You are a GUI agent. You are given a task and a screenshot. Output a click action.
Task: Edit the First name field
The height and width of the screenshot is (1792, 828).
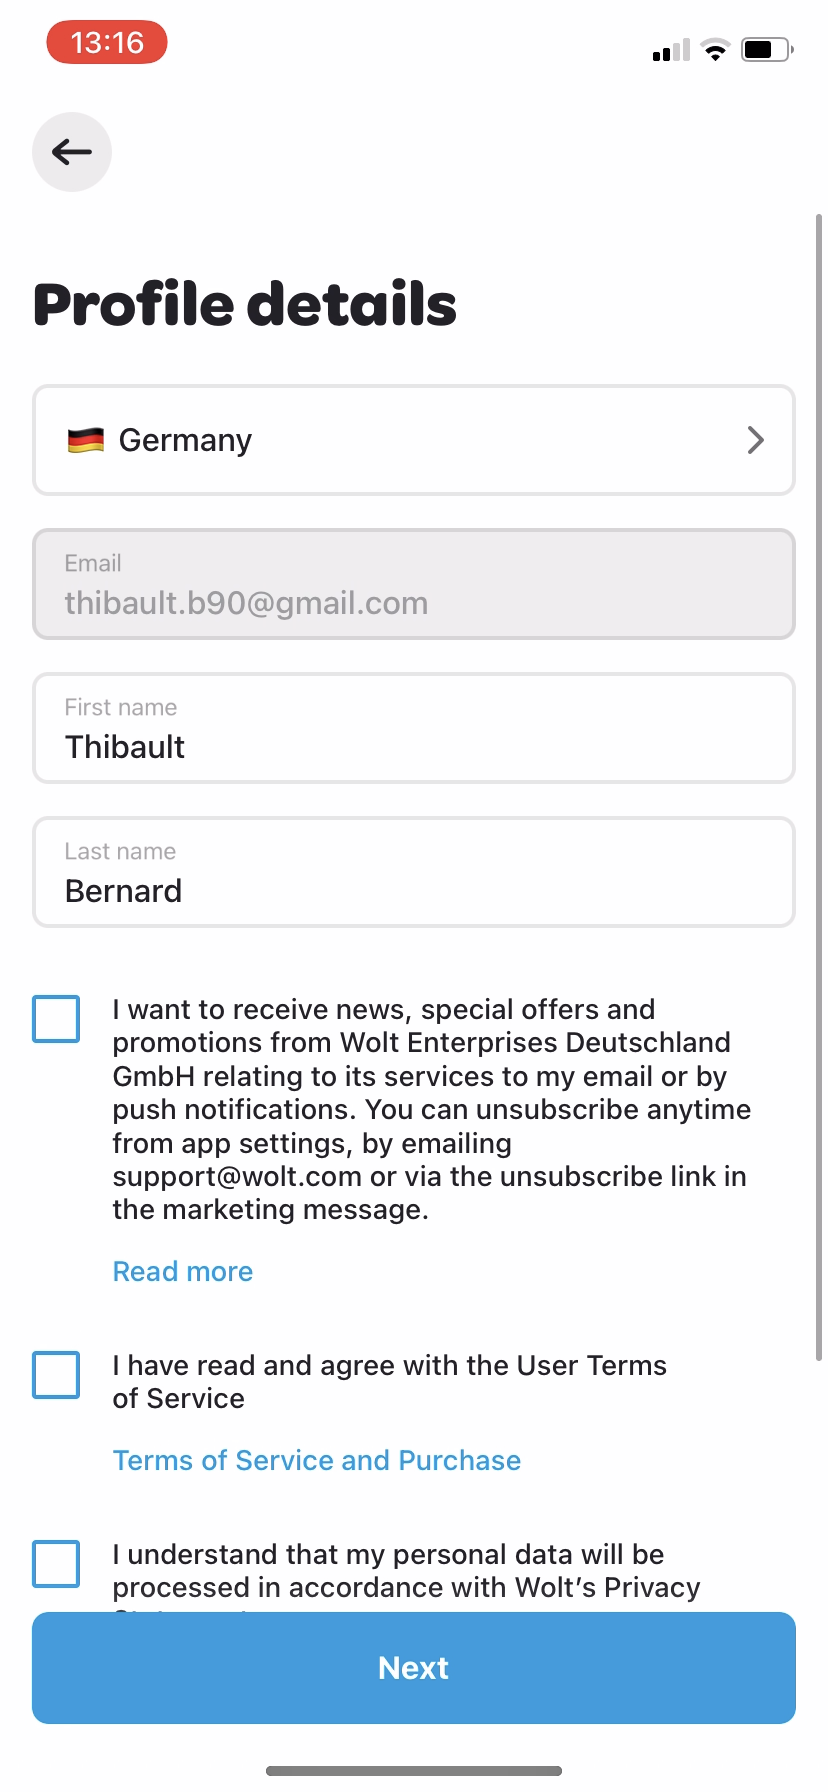(414, 729)
